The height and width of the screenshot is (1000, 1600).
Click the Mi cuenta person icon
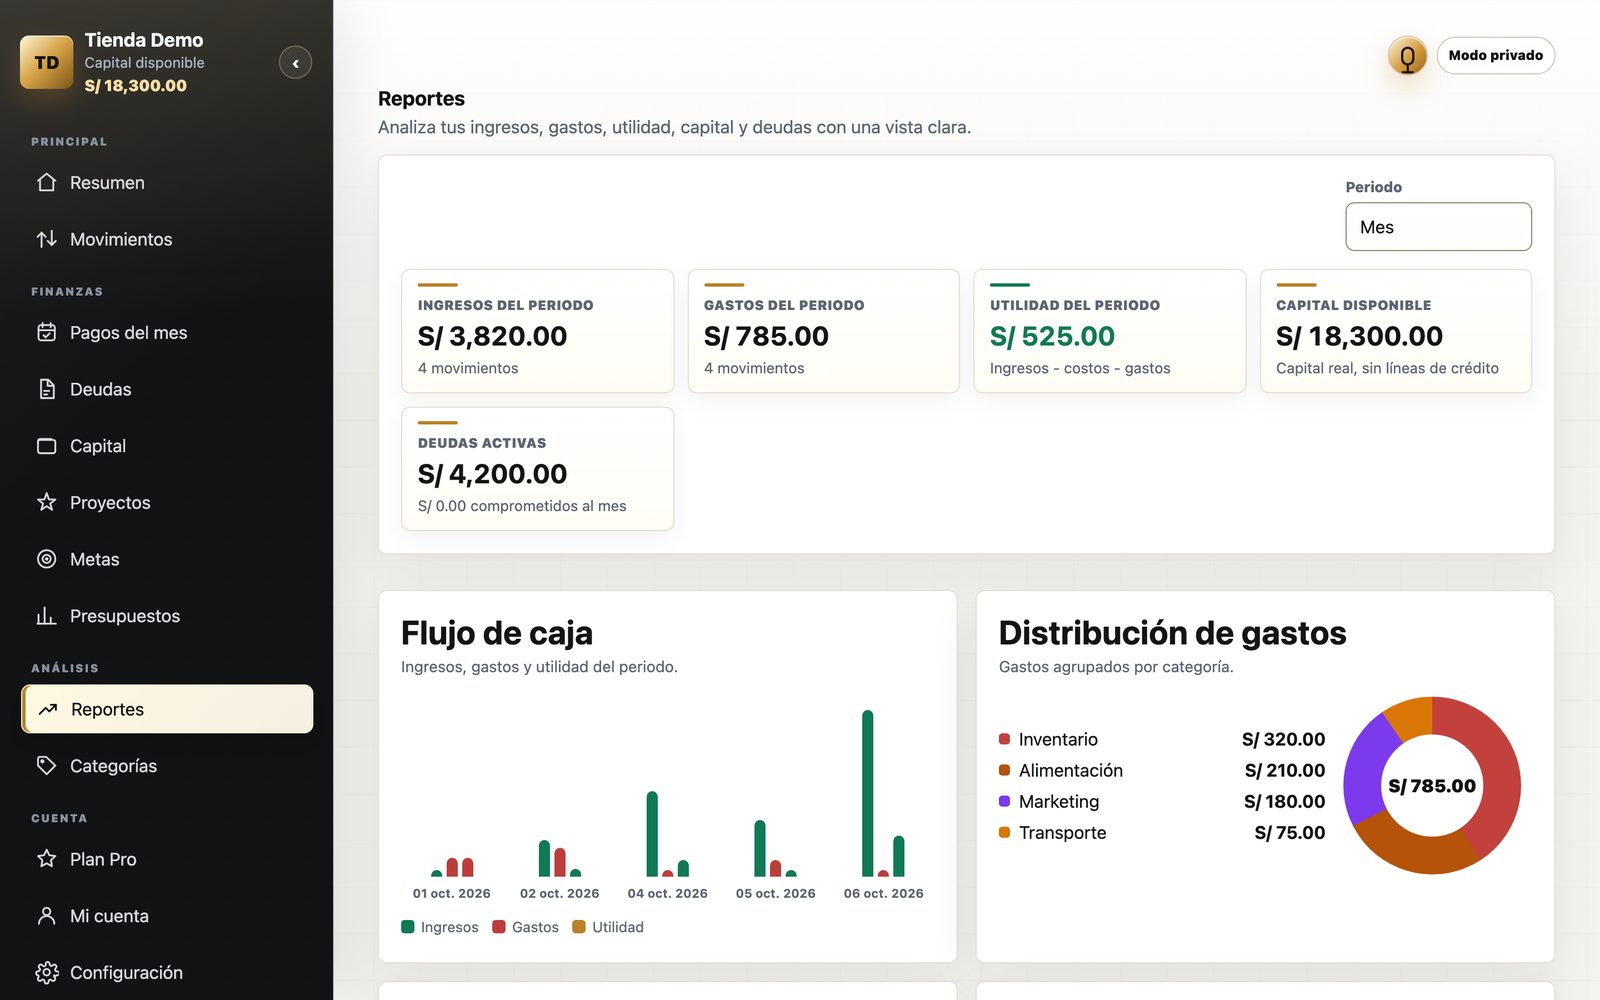(47, 916)
